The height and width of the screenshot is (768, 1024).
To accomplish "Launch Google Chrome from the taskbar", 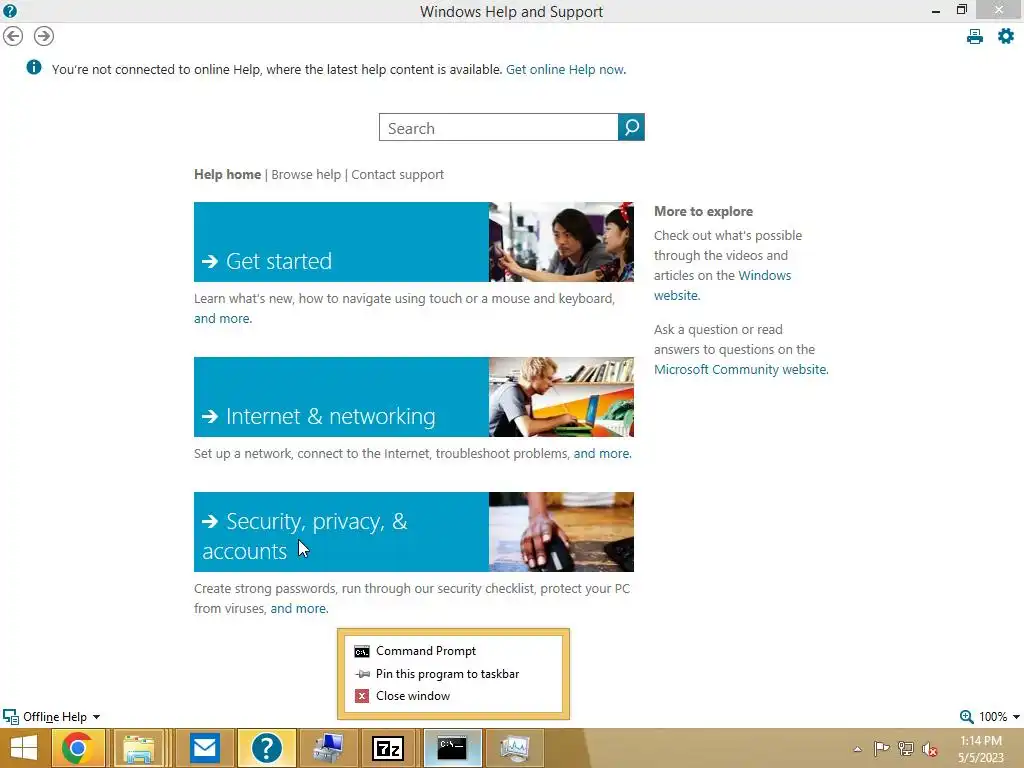I will (77, 748).
